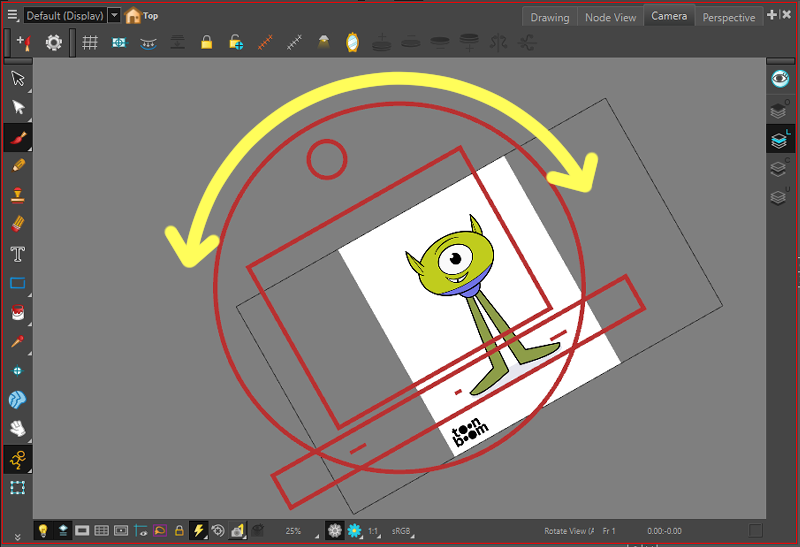Activate the Eraser tool
This screenshot has height=547, width=800.
click(x=17, y=223)
